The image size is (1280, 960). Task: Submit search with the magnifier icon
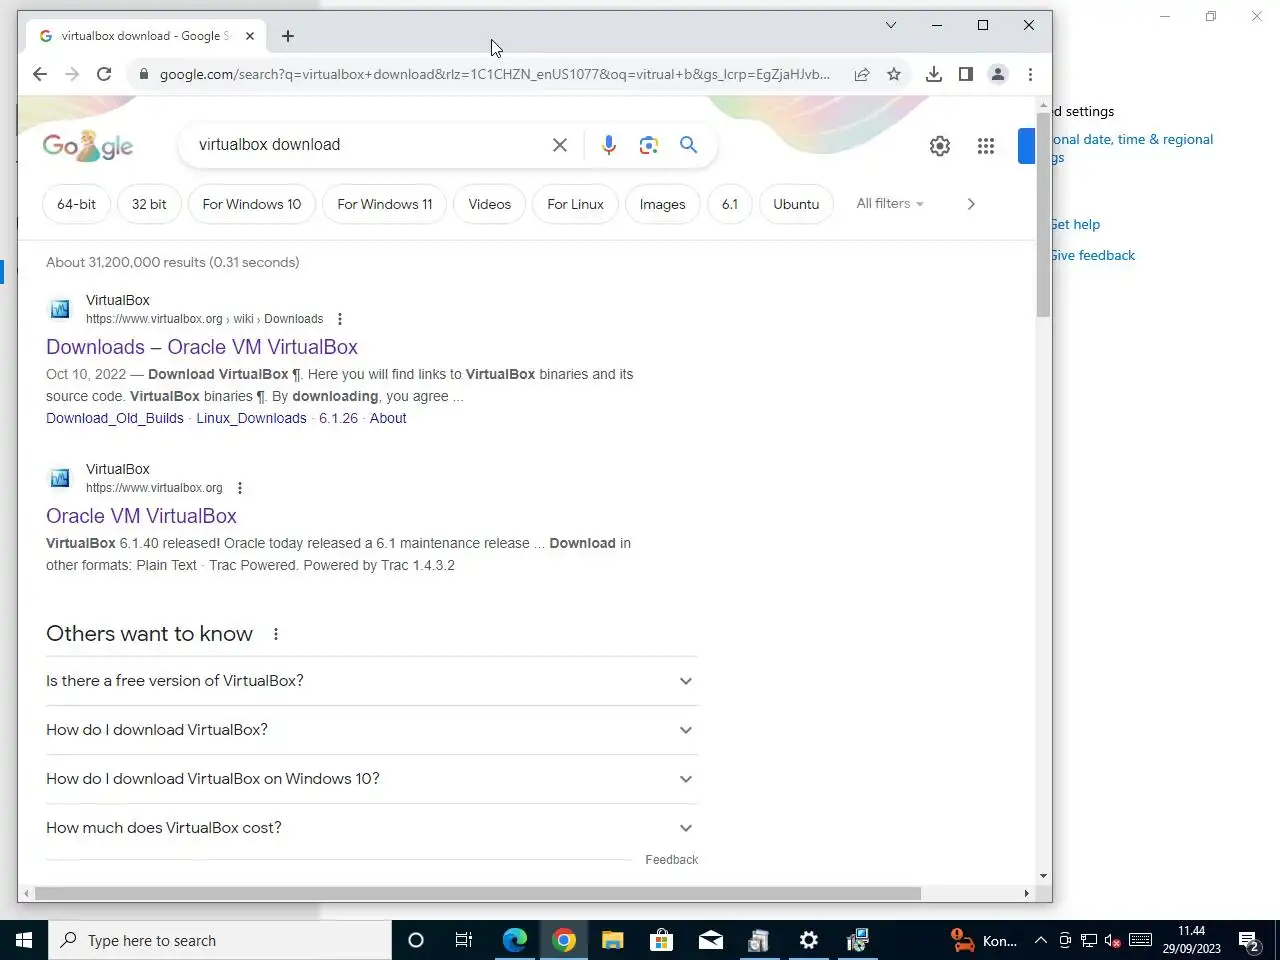click(688, 145)
